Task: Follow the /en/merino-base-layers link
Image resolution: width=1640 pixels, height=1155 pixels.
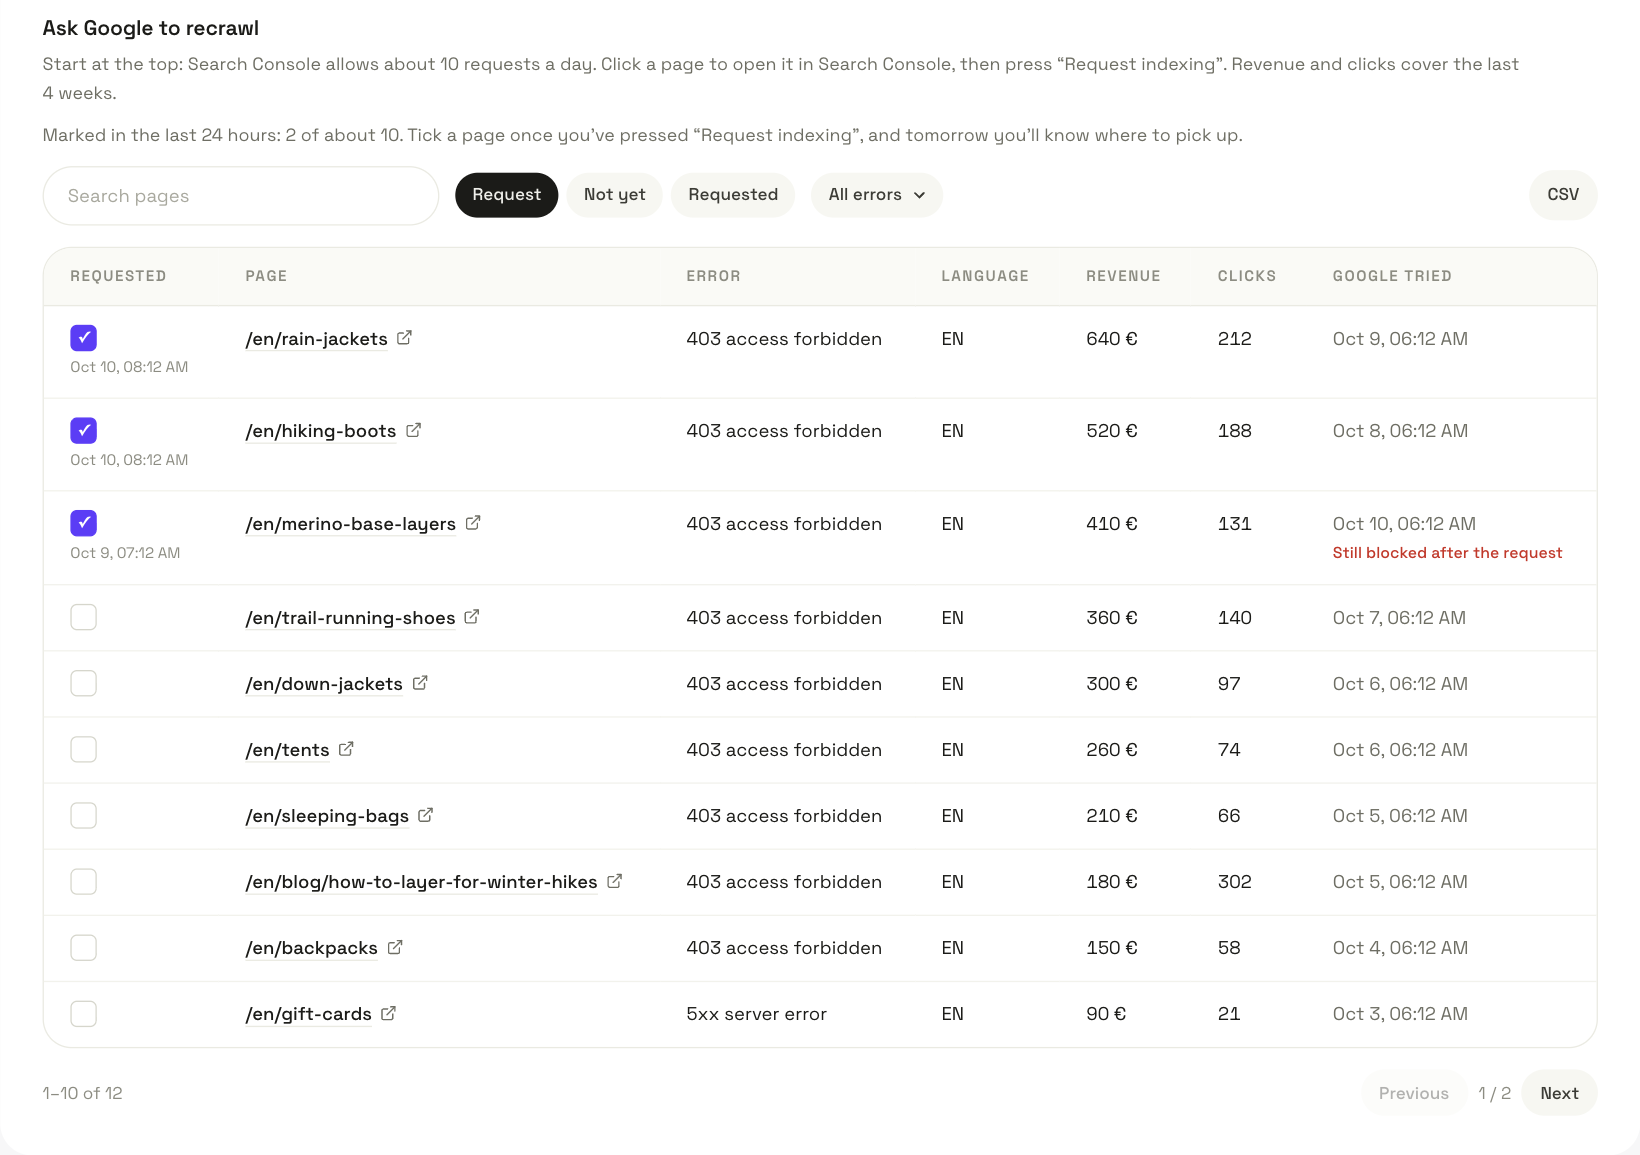Action: [351, 524]
